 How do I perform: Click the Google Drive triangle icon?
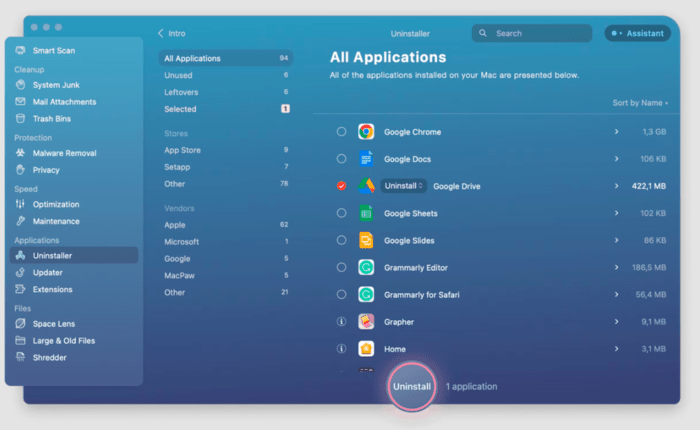(x=366, y=186)
